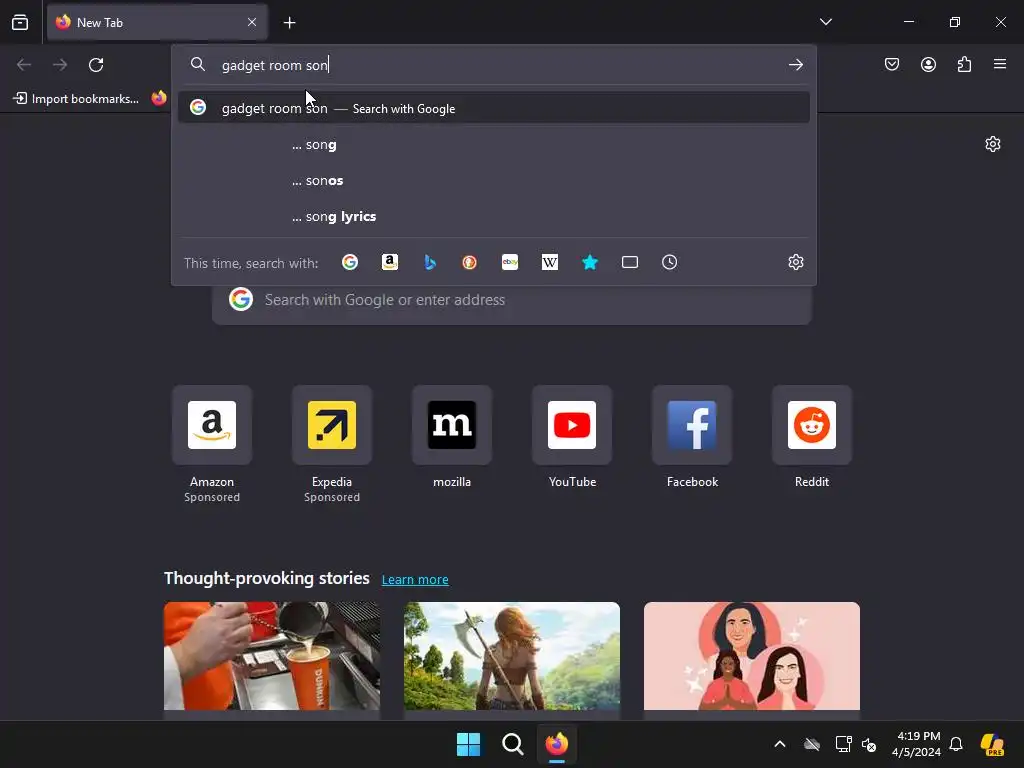Expand the list all tabs chevron
This screenshot has height=768, width=1024.
point(825,22)
